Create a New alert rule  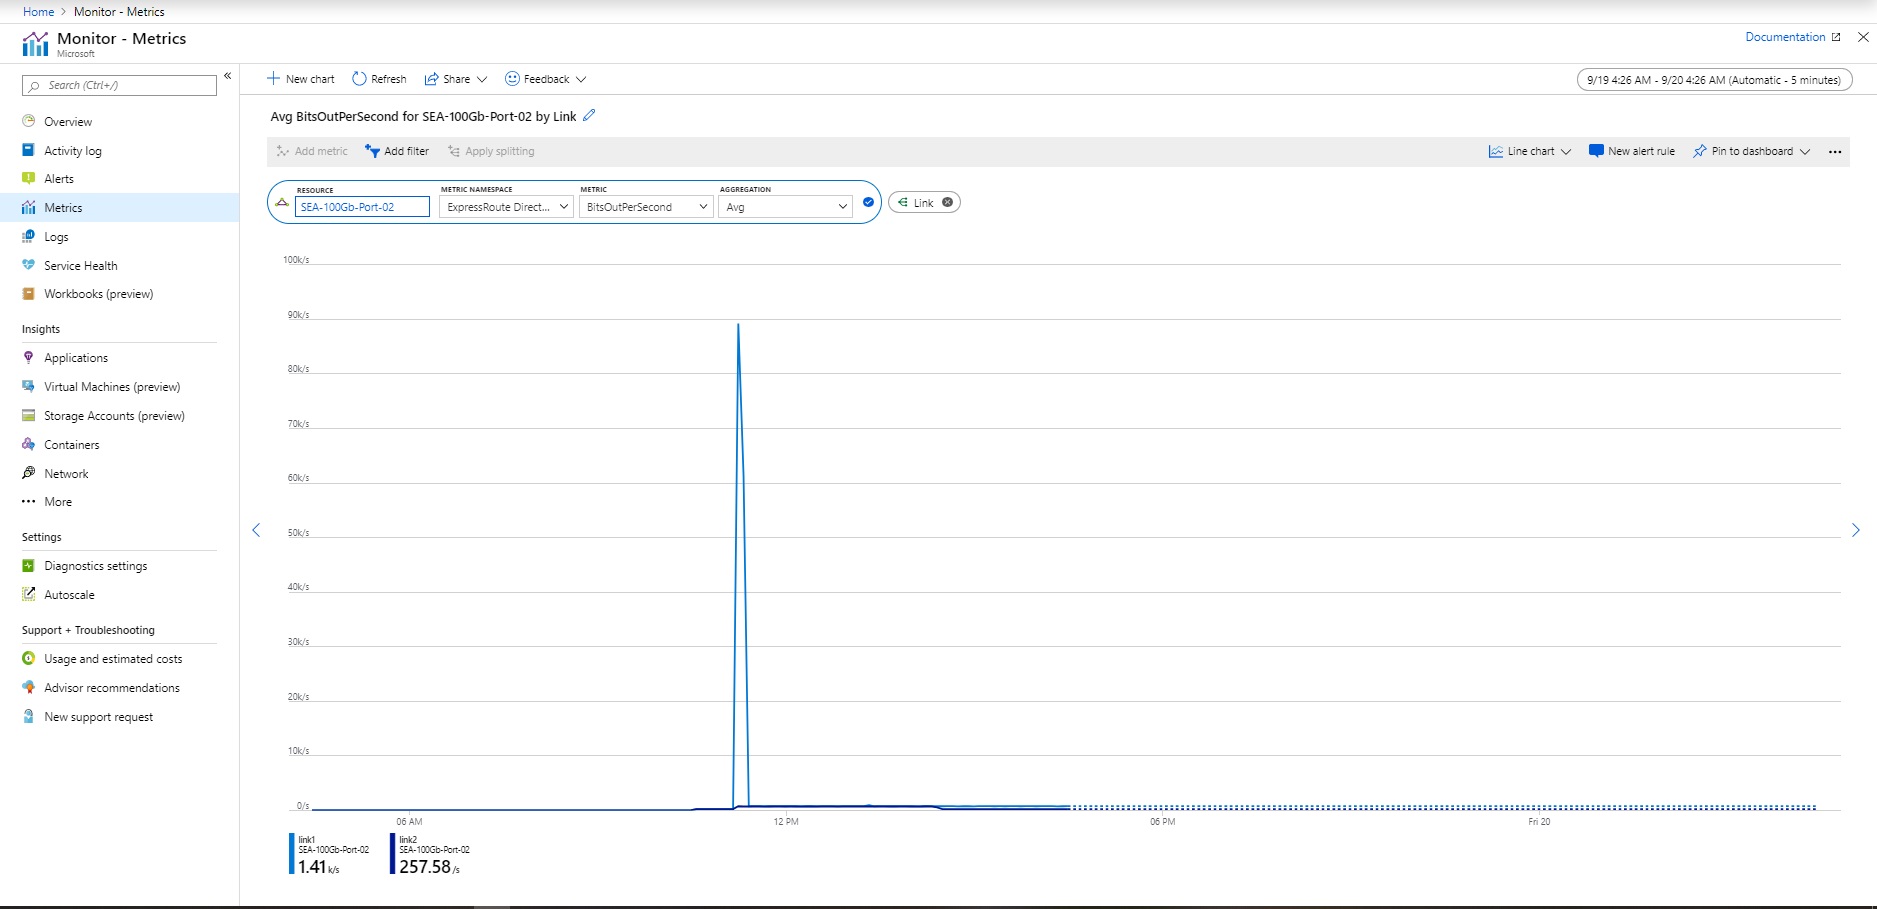[1634, 150]
